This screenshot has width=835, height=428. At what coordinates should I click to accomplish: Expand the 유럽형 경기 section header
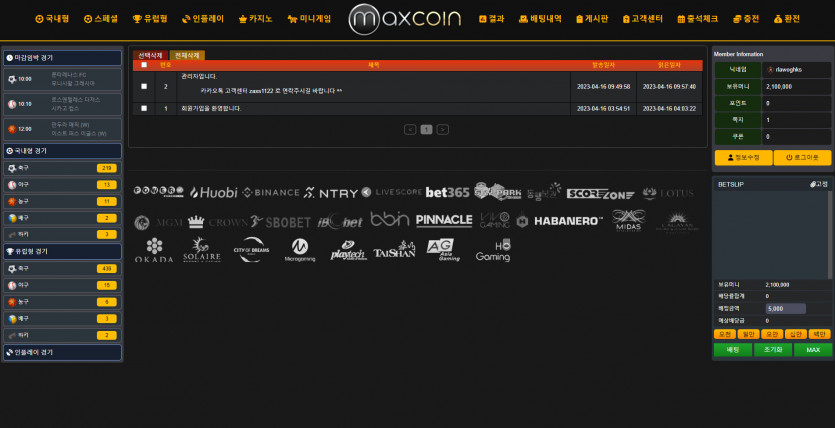(62, 251)
